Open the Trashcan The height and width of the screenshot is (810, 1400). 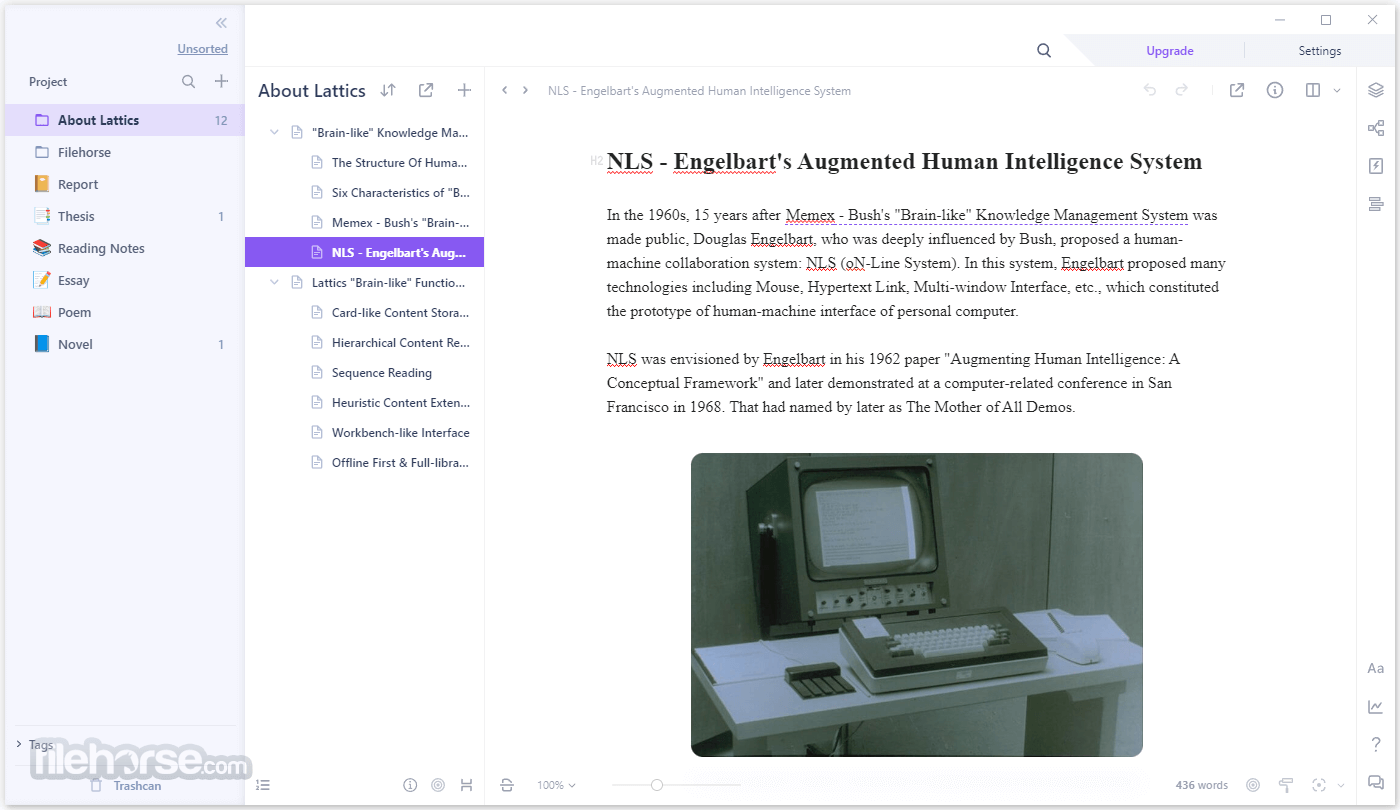(x=126, y=785)
